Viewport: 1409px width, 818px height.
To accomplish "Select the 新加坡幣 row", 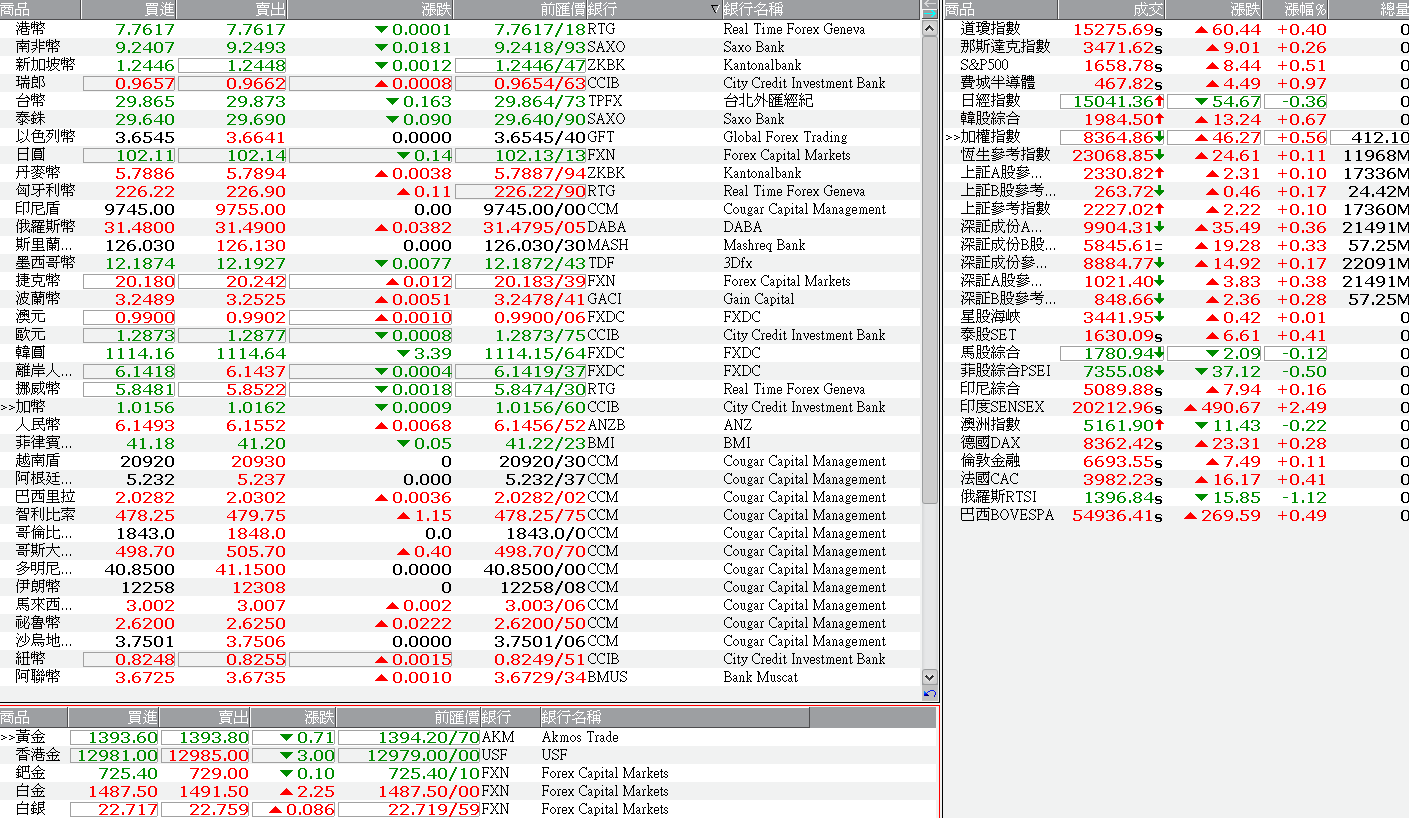I will (460, 65).
